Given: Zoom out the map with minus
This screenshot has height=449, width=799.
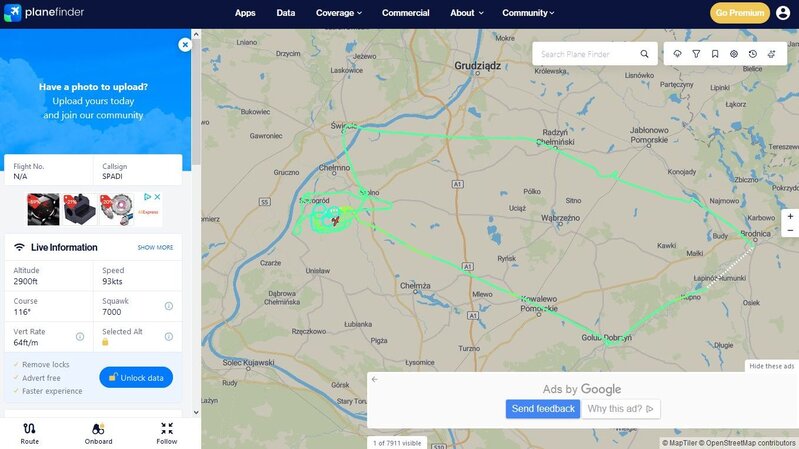Looking at the screenshot, I should tap(790, 230).
